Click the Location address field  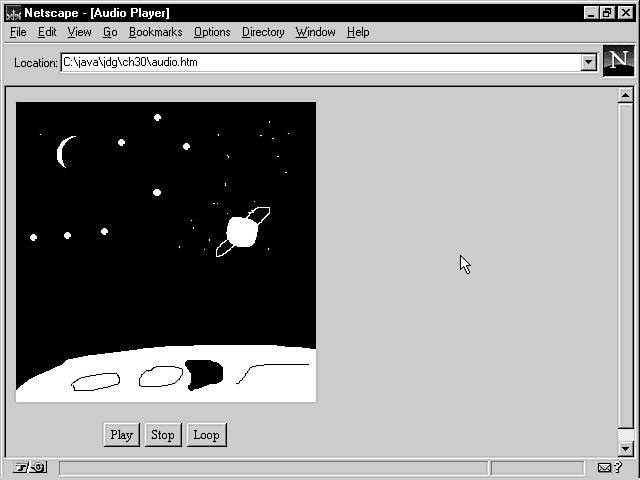point(320,62)
